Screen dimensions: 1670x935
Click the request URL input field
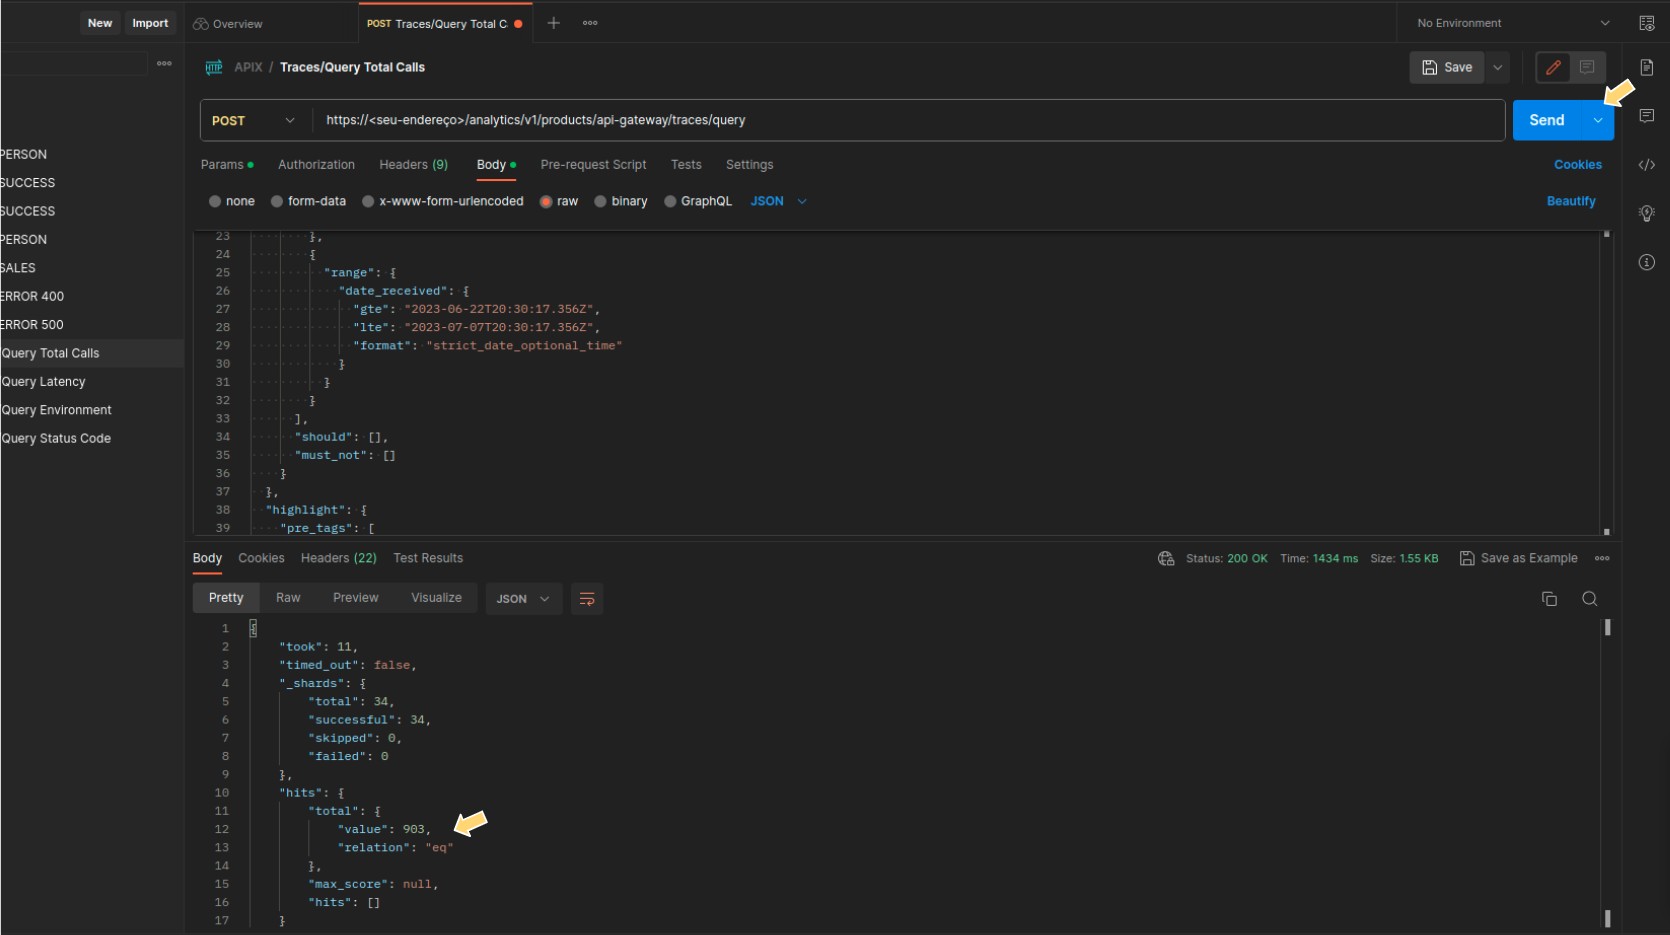[900, 121]
